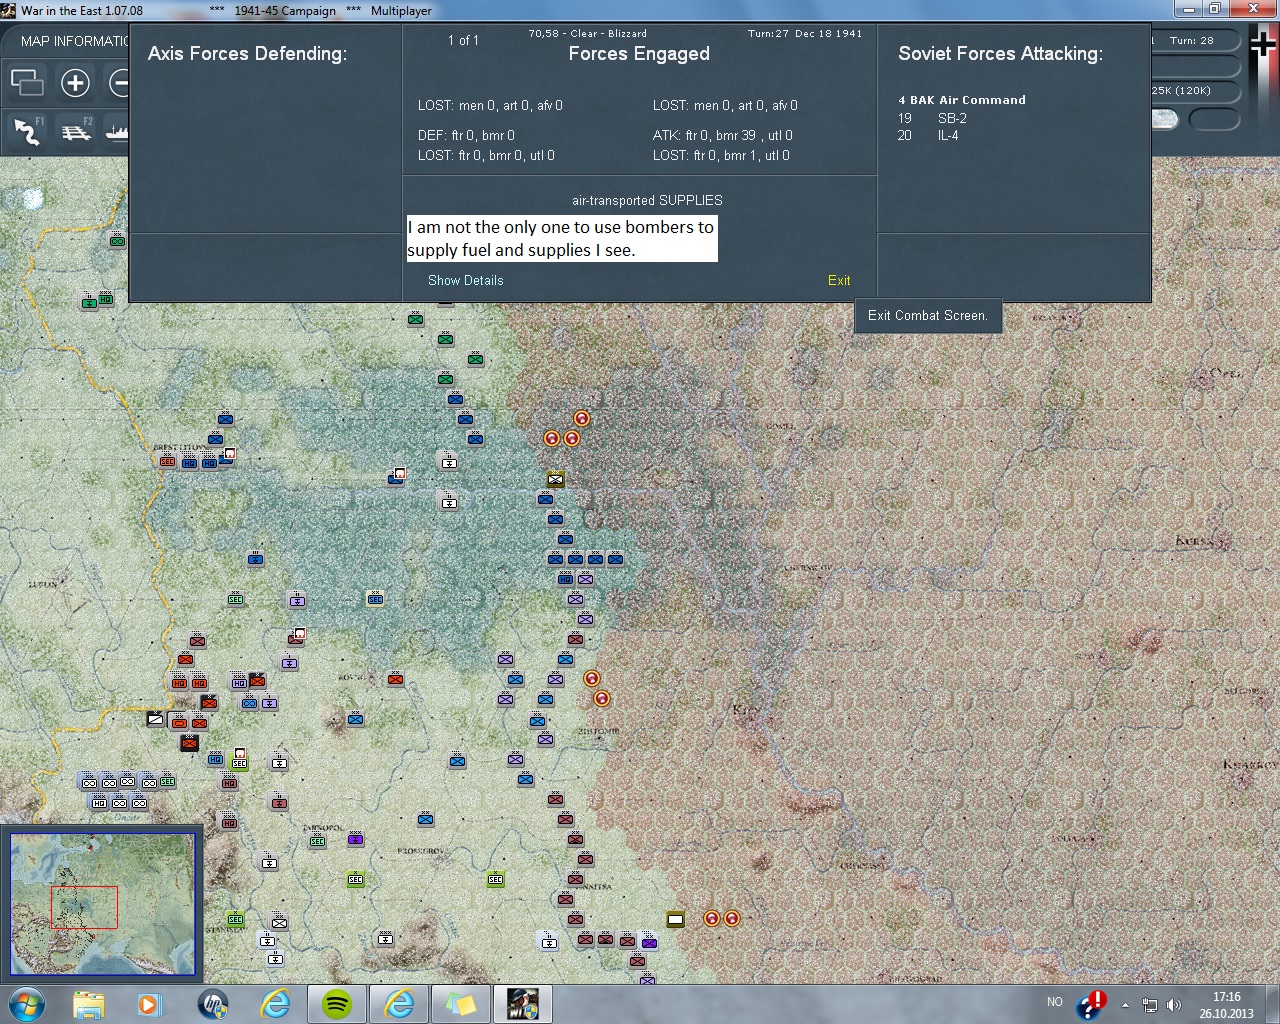
Task: Open Sticky Notes from the taskbar
Action: tap(461, 1003)
